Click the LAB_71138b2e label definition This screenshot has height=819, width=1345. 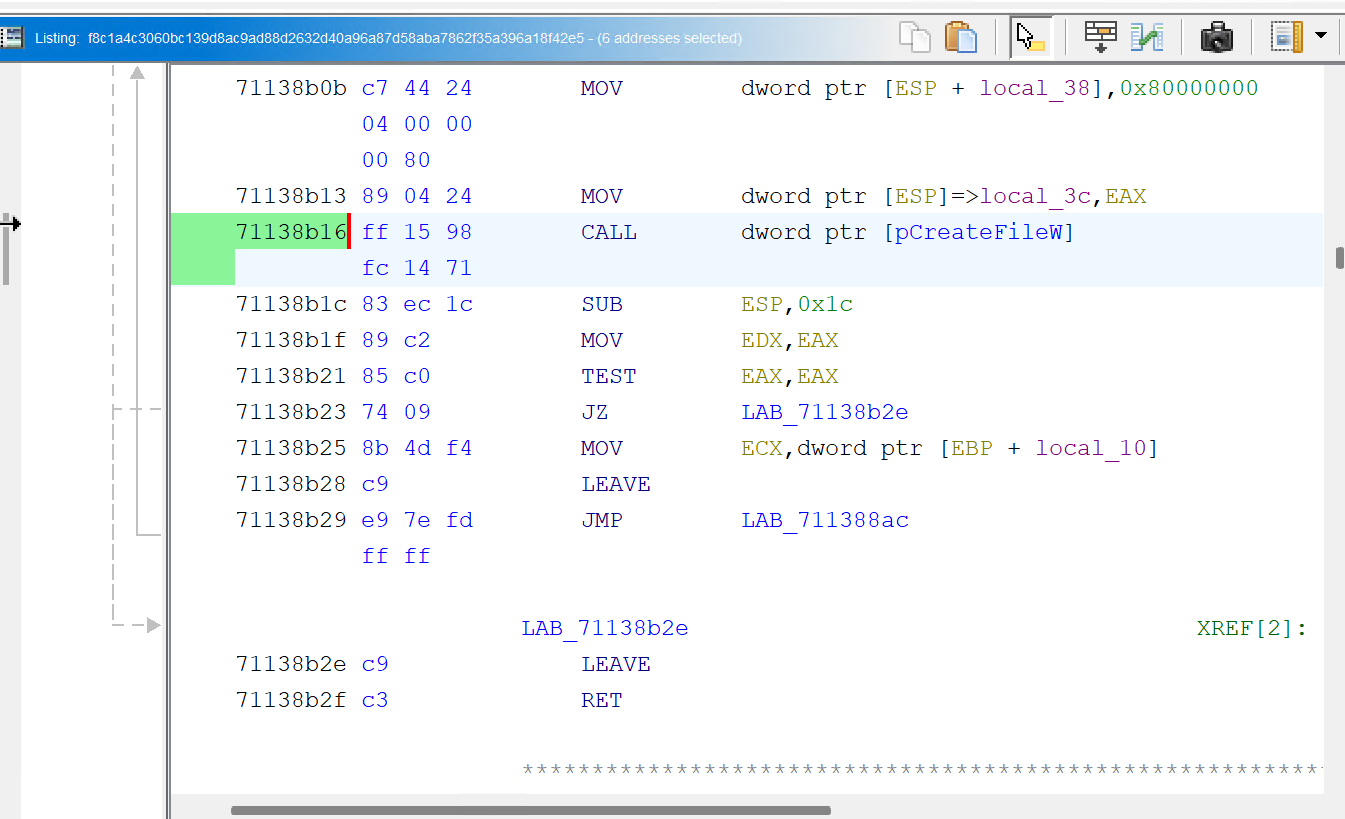click(604, 629)
